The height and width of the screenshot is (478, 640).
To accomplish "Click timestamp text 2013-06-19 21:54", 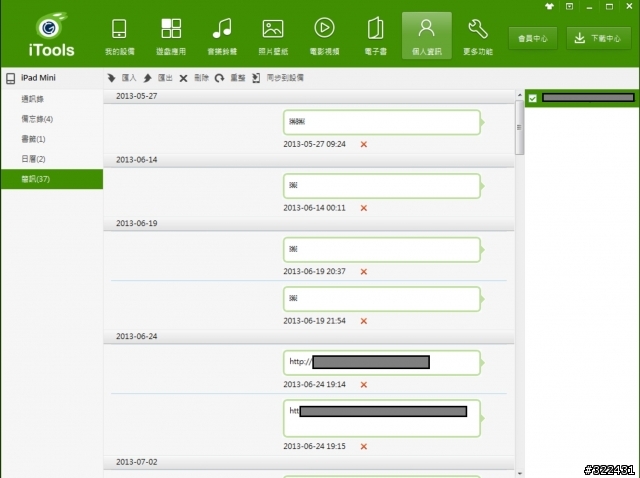I will tap(314, 321).
